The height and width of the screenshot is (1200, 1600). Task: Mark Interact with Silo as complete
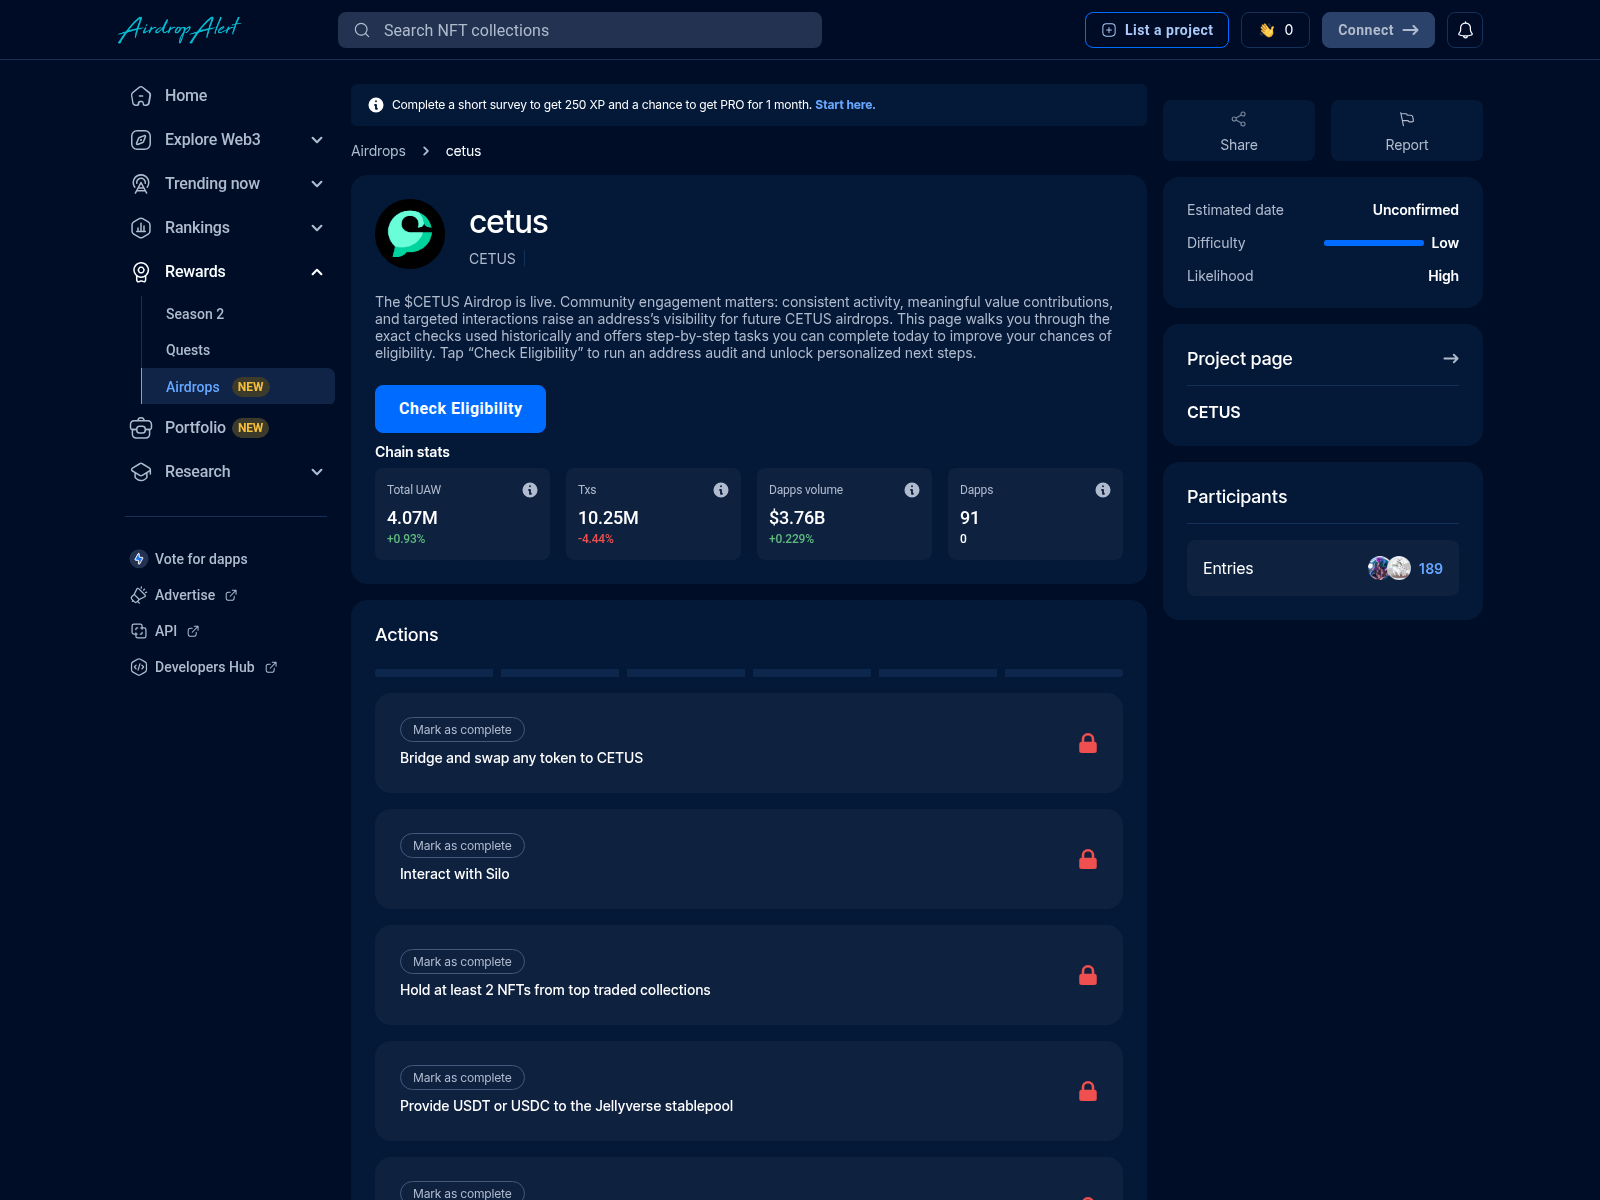click(x=461, y=845)
